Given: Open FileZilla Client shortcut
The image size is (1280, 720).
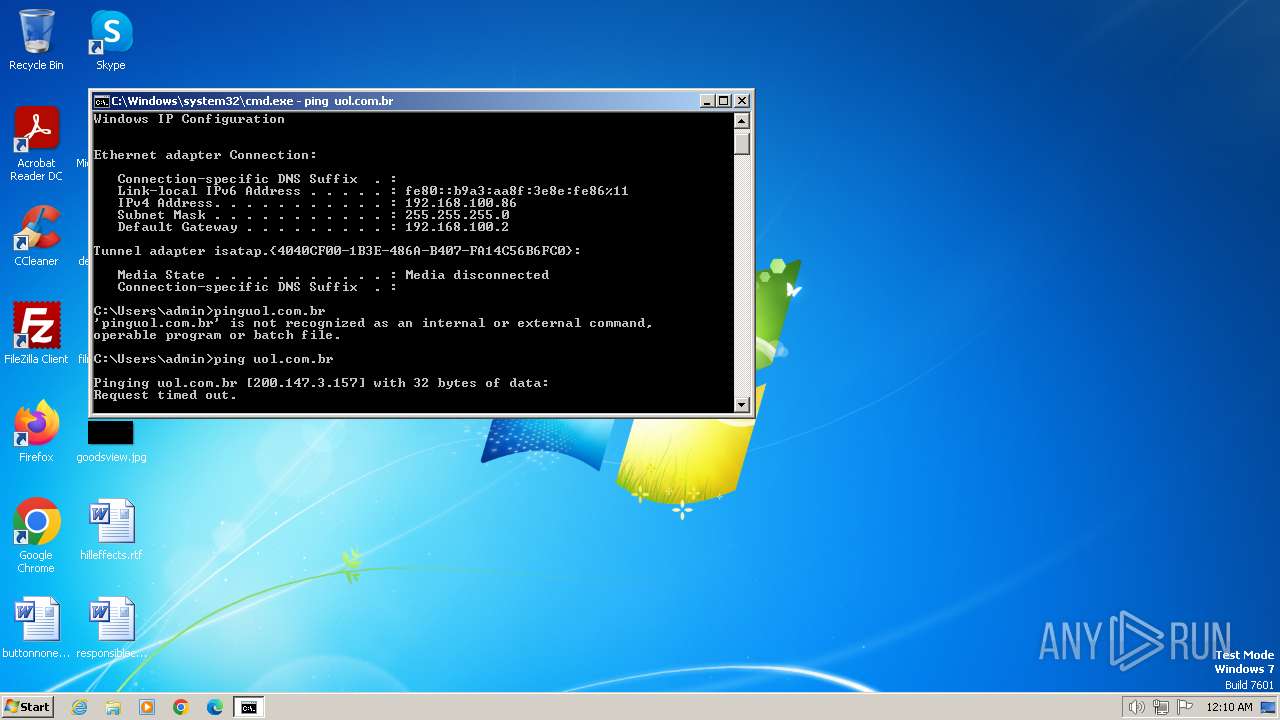Looking at the screenshot, I should (36, 333).
